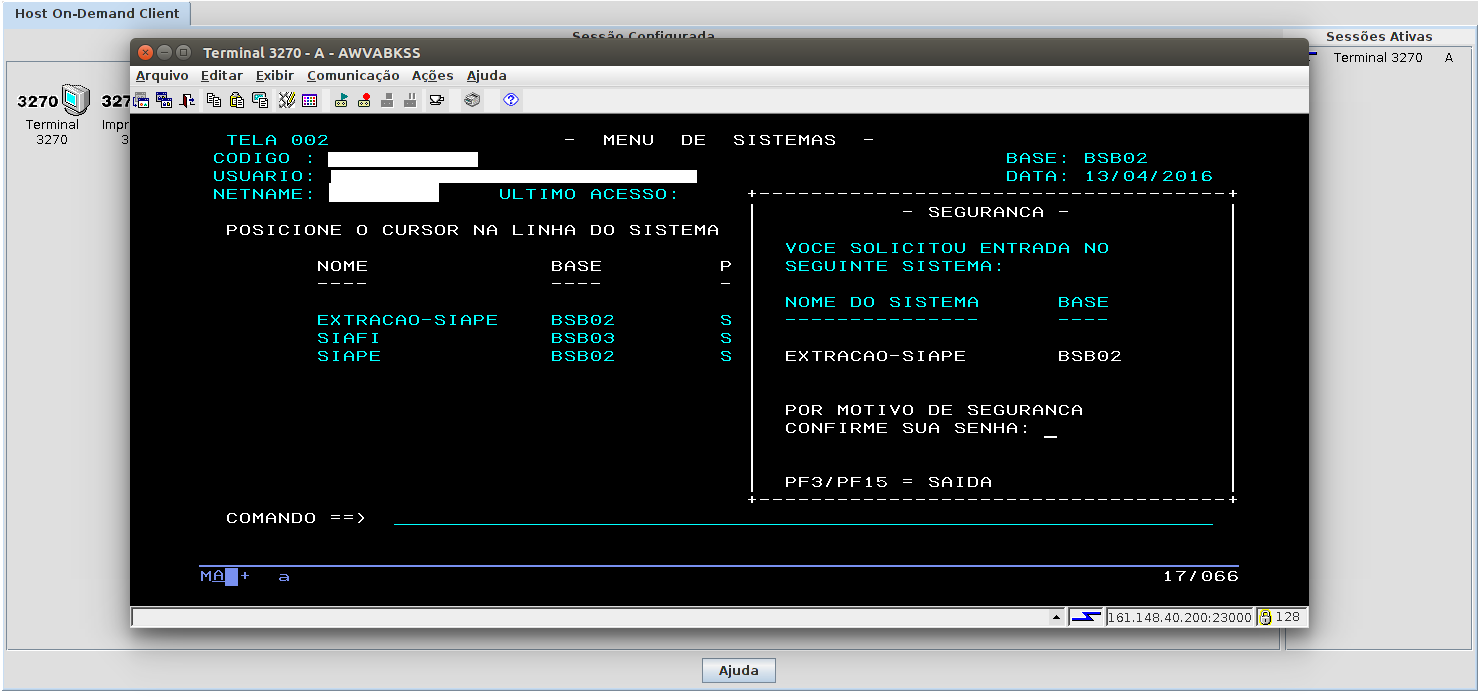Click the Terminal 3270 entry under Sessões Ativas
1480x697 pixels.
(1378, 58)
